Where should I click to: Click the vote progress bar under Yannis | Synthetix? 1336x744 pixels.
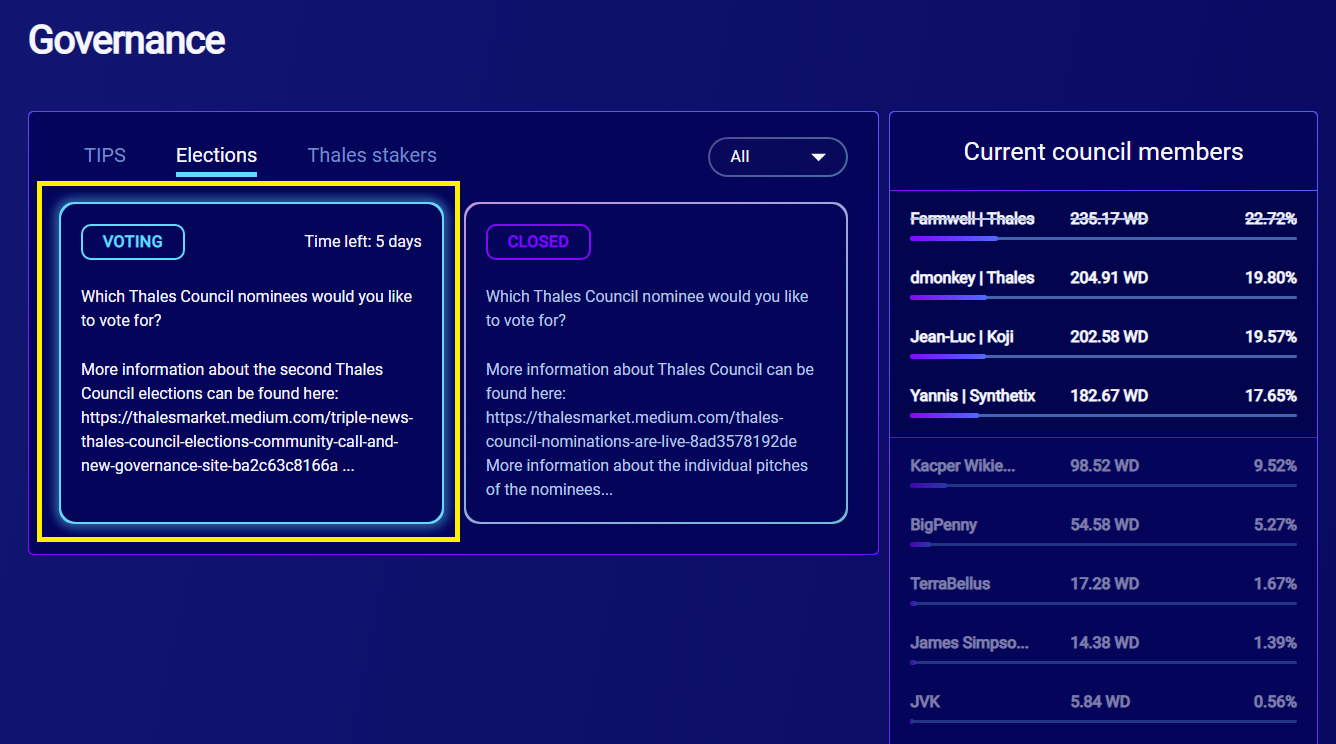tap(1103, 416)
